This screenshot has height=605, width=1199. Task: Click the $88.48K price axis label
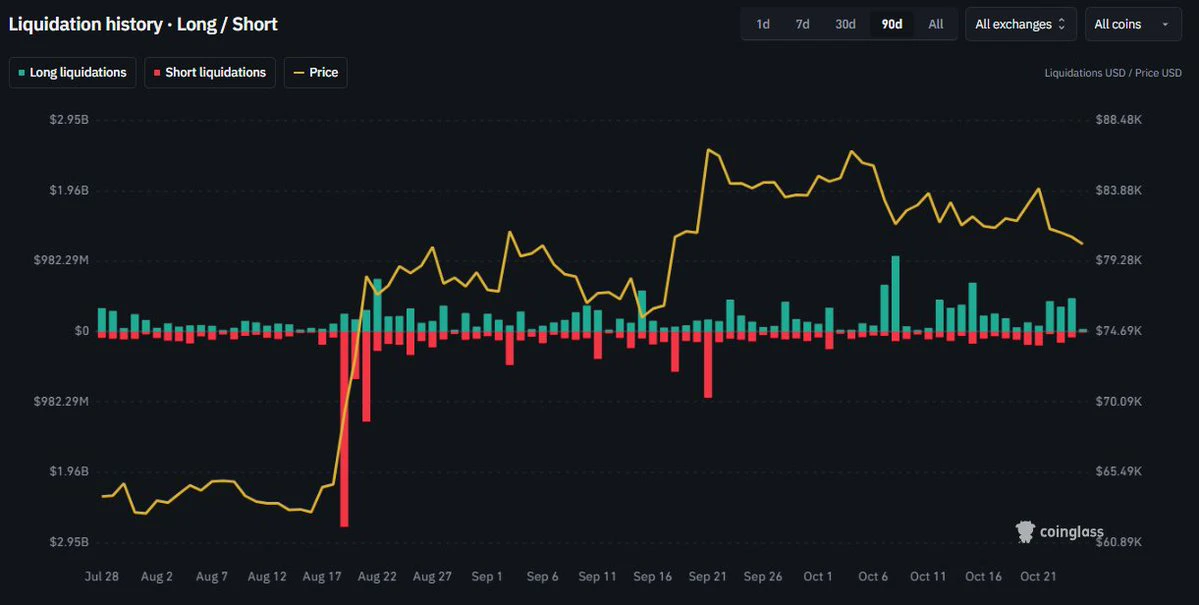tap(1119, 120)
